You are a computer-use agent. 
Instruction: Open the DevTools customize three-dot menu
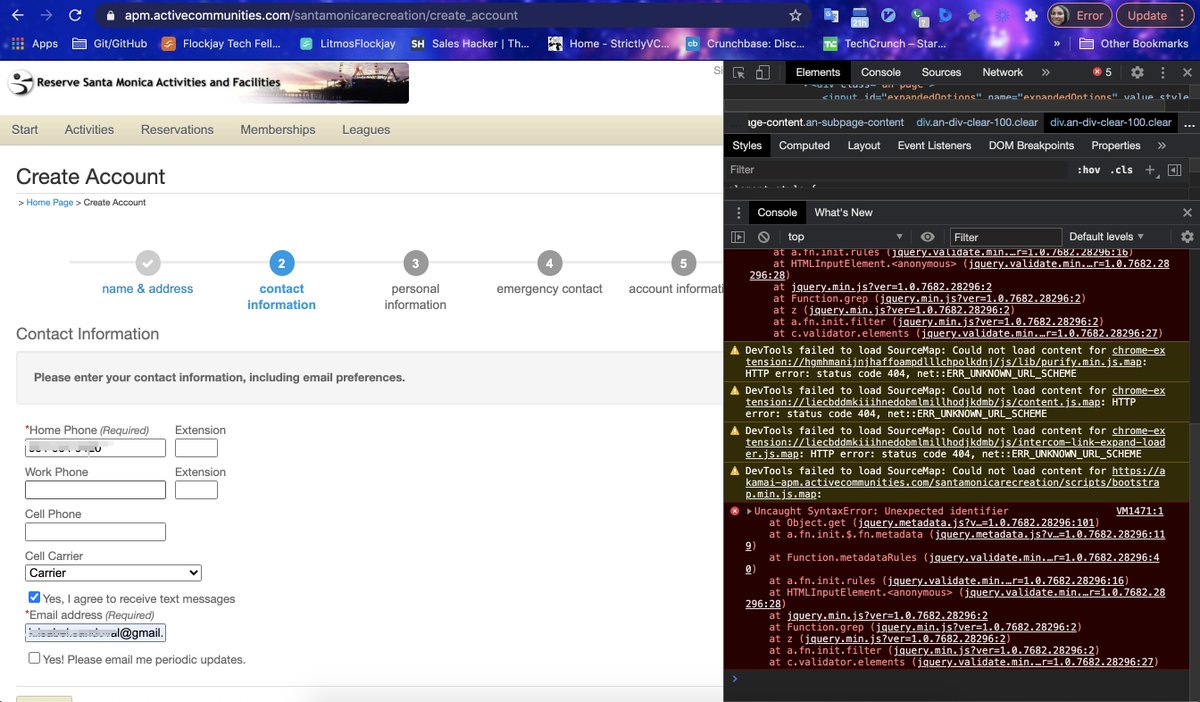pyautogui.click(x=1161, y=72)
